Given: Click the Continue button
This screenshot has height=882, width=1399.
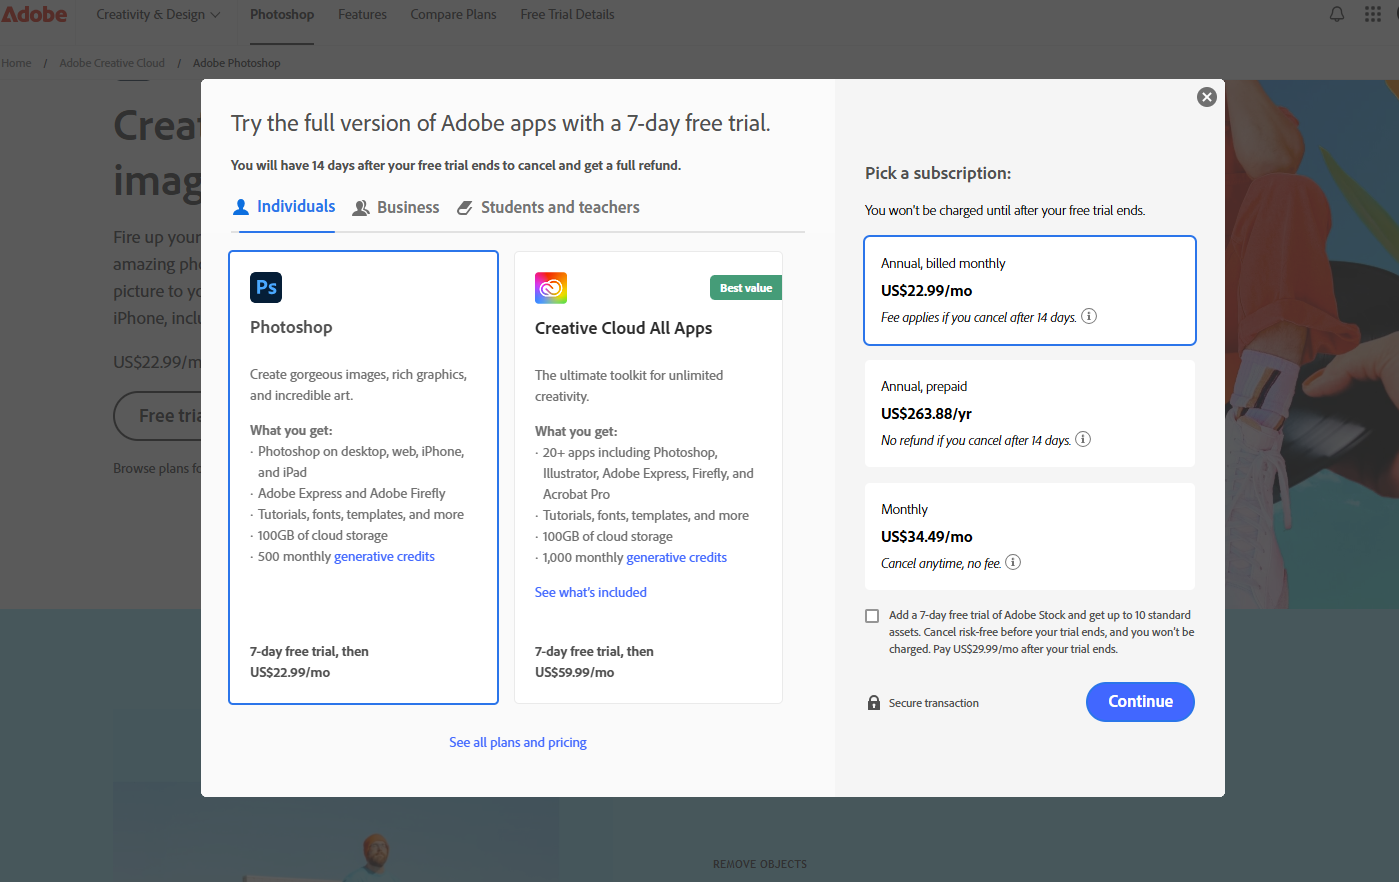Looking at the screenshot, I should tap(1139, 701).
